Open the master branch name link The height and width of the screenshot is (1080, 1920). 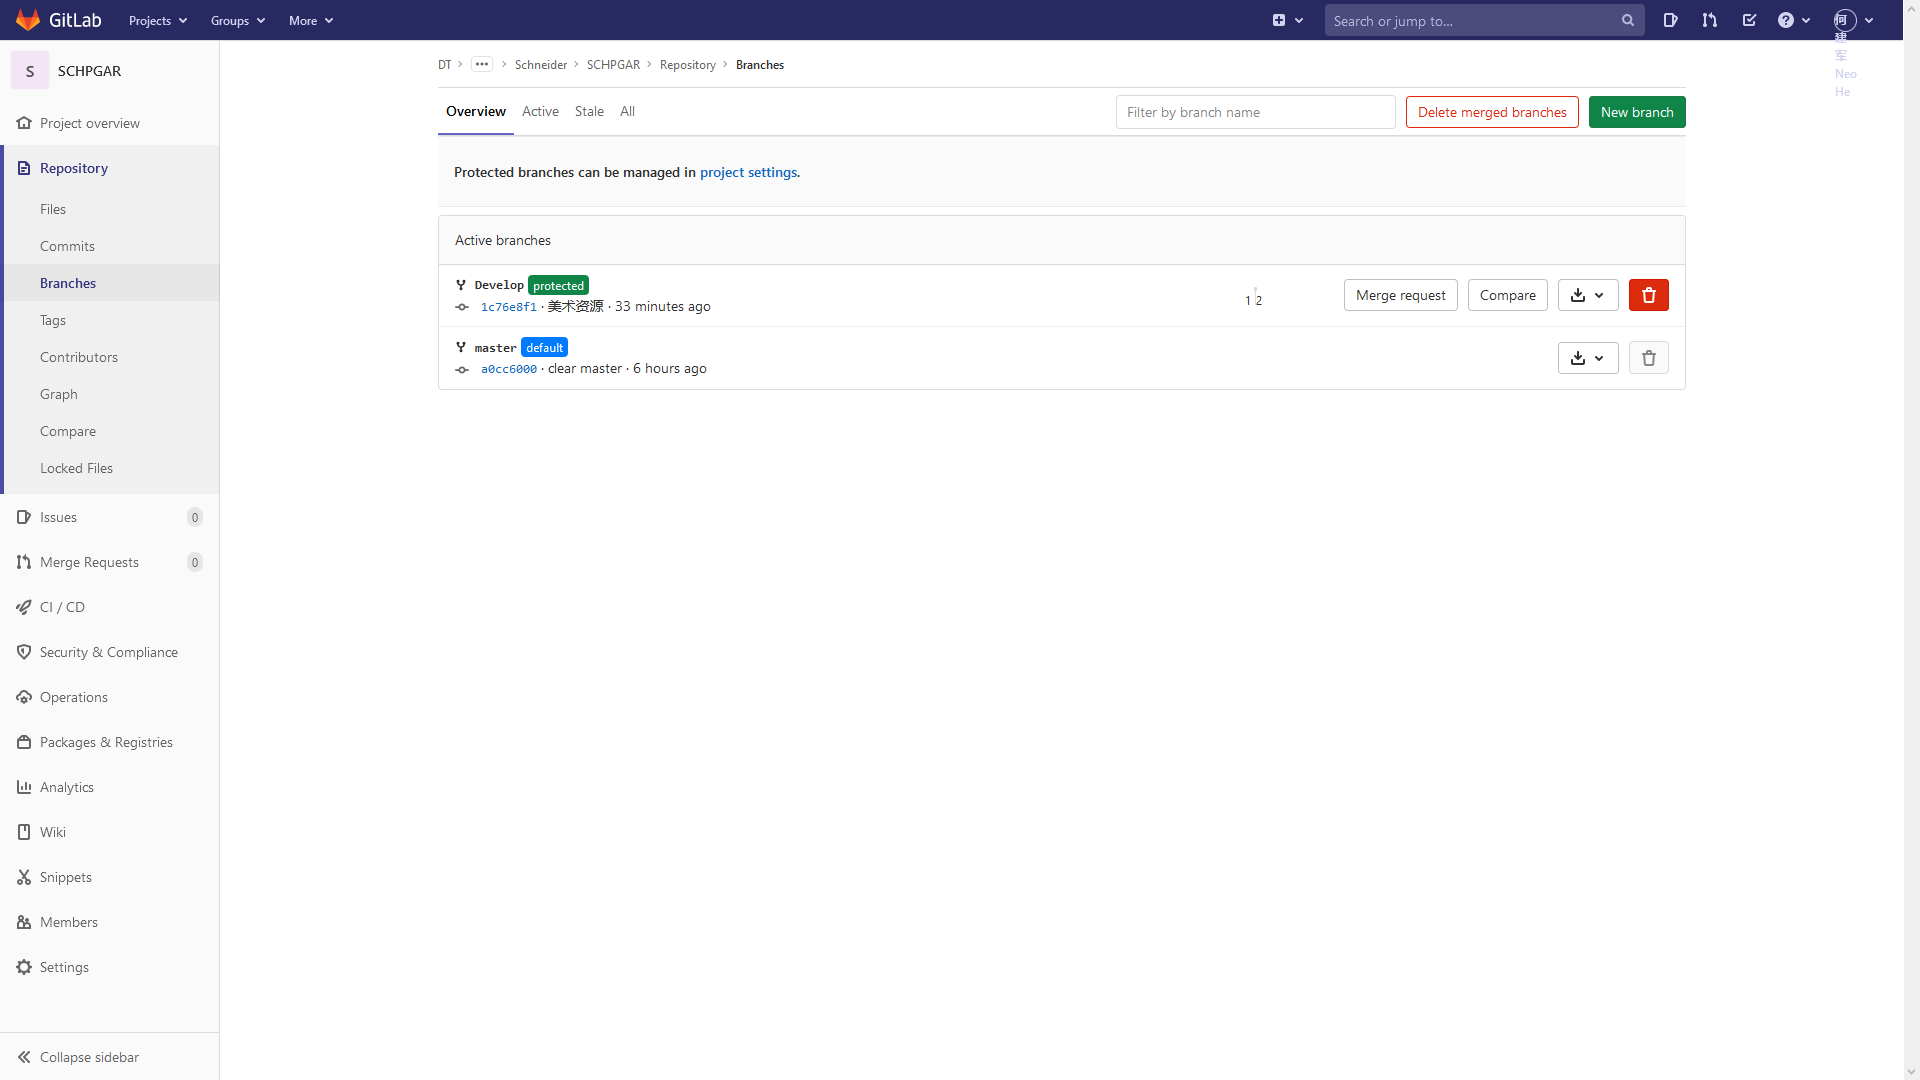(495, 348)
